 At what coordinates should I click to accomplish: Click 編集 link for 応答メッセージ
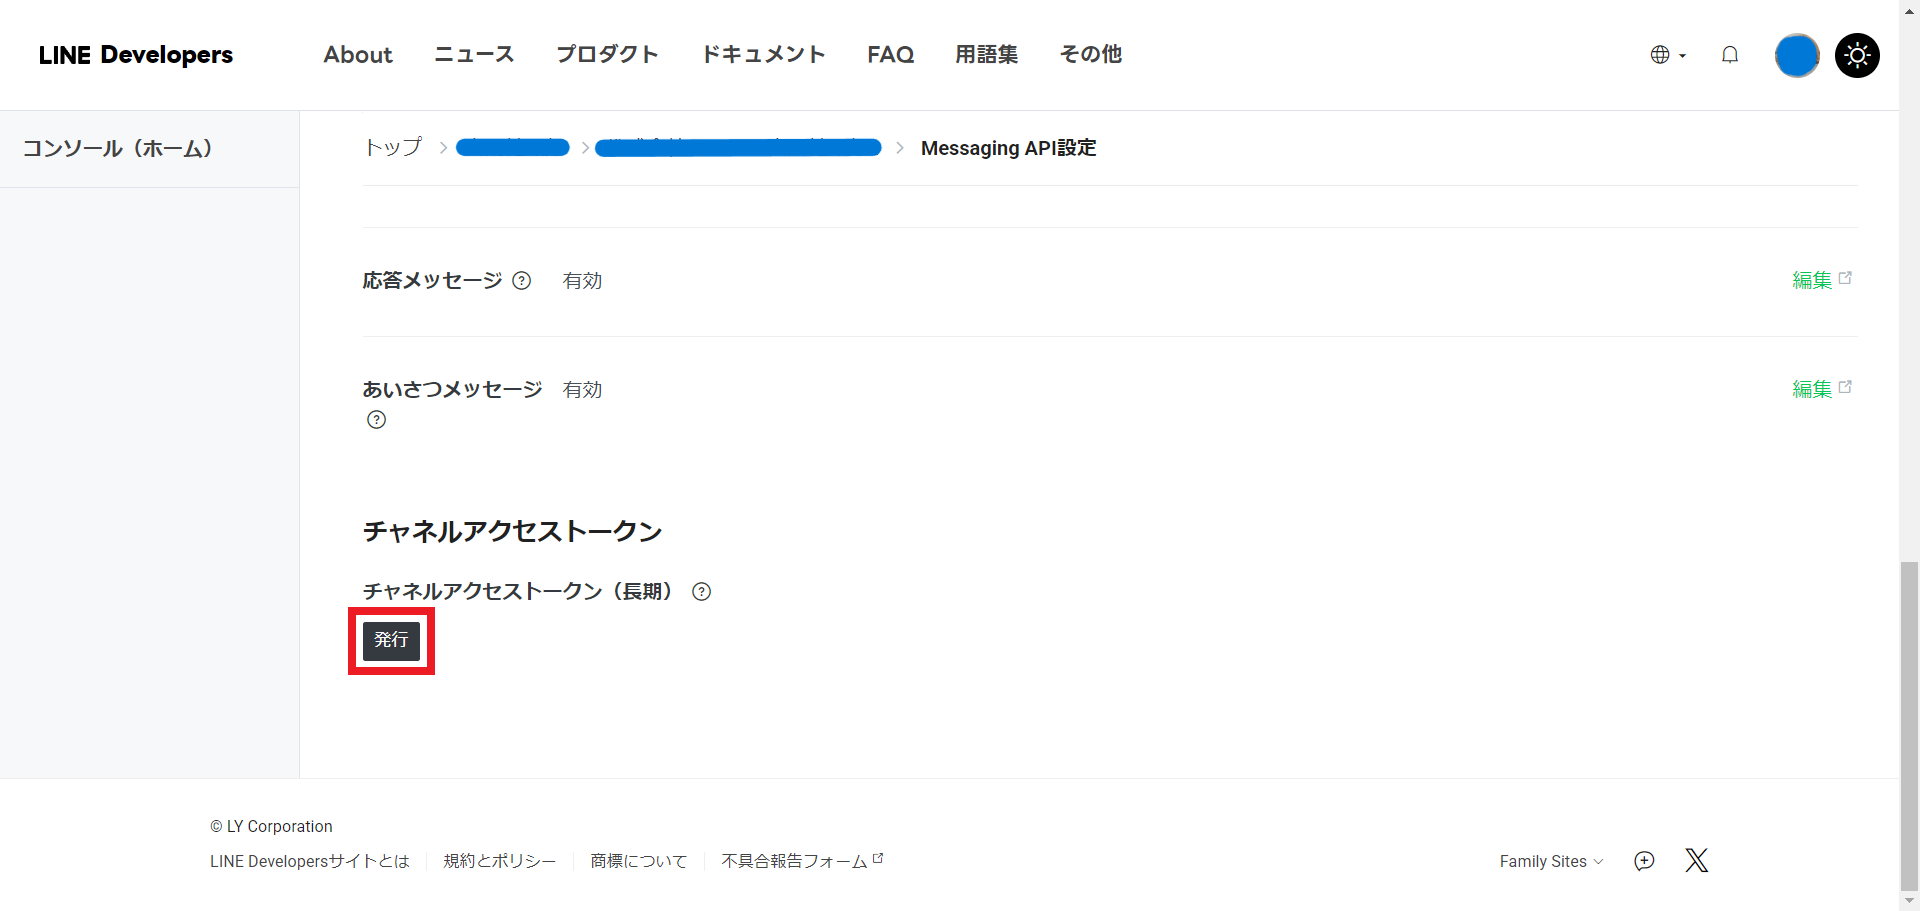point(1811,281)
